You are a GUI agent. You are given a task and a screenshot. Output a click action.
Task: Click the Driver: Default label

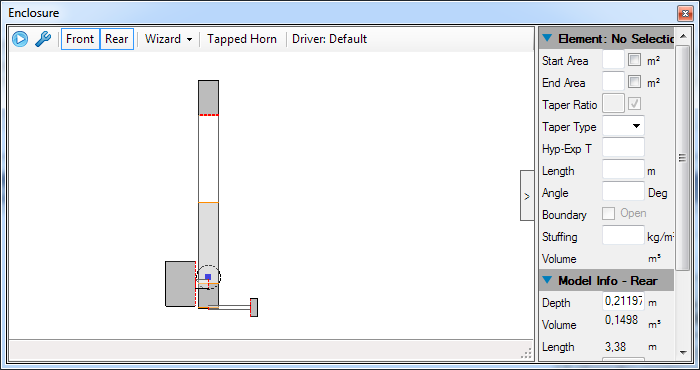329,39
